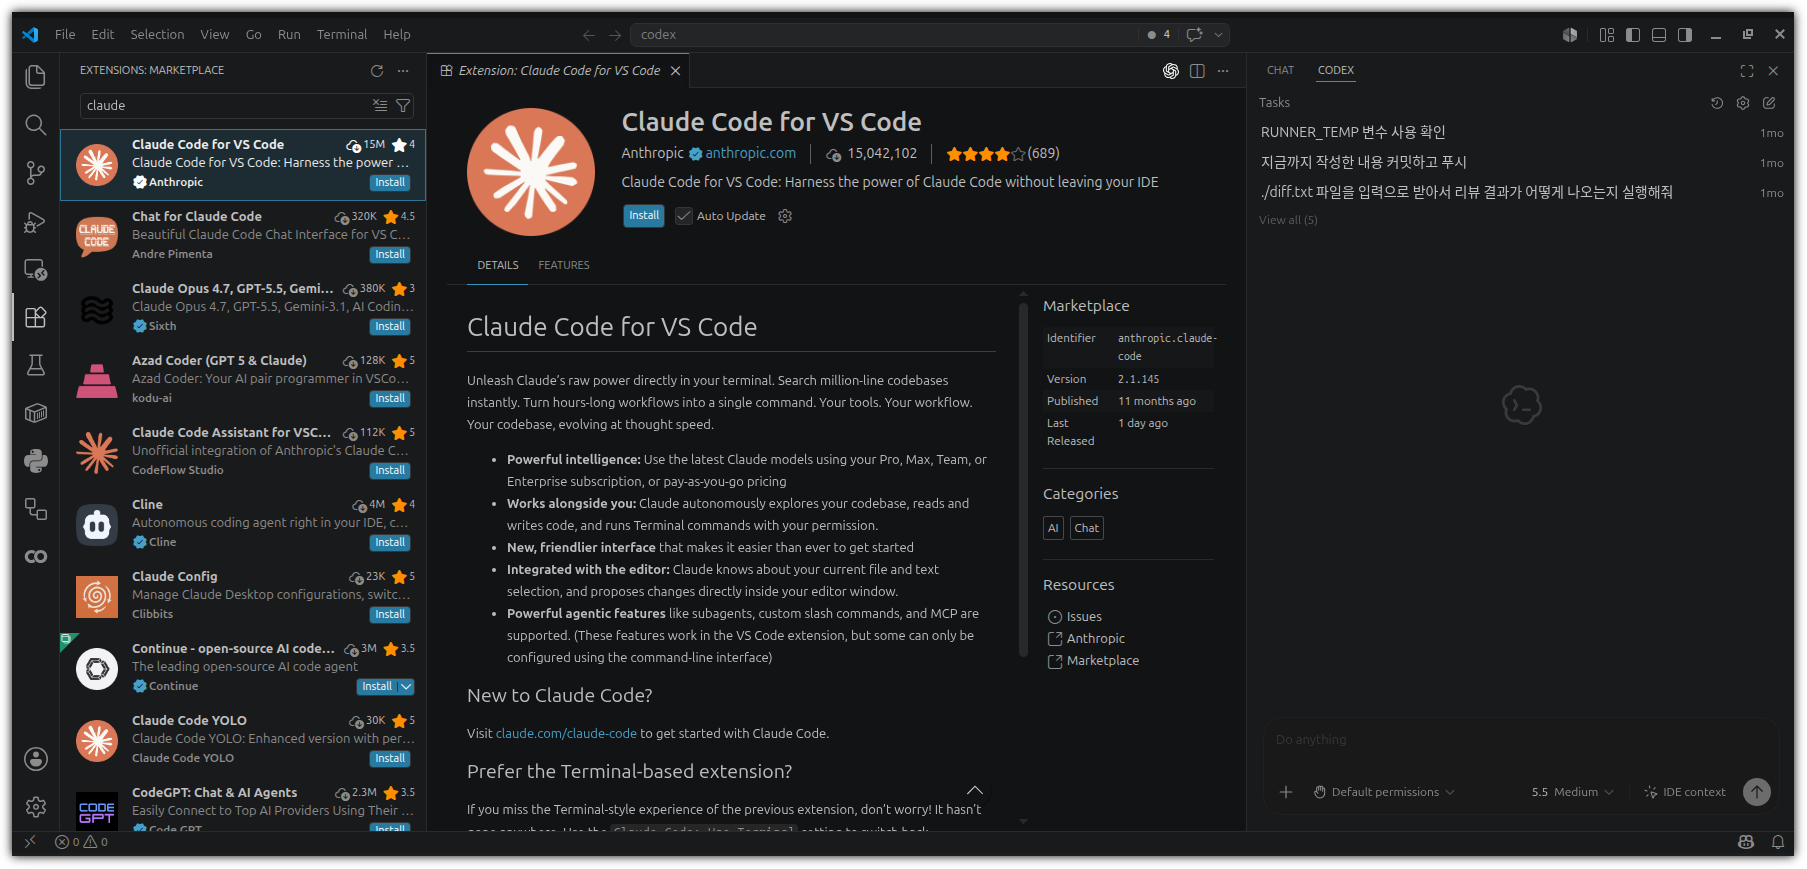Open the extensions filter funnel

403,105
